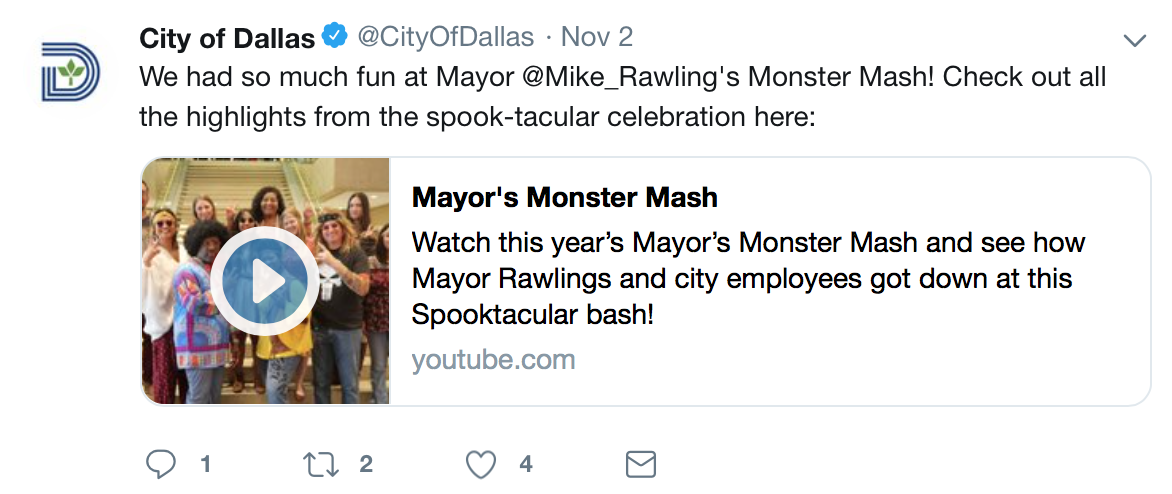Expand the tweet options chevron menu

(x=1134, y=41)
